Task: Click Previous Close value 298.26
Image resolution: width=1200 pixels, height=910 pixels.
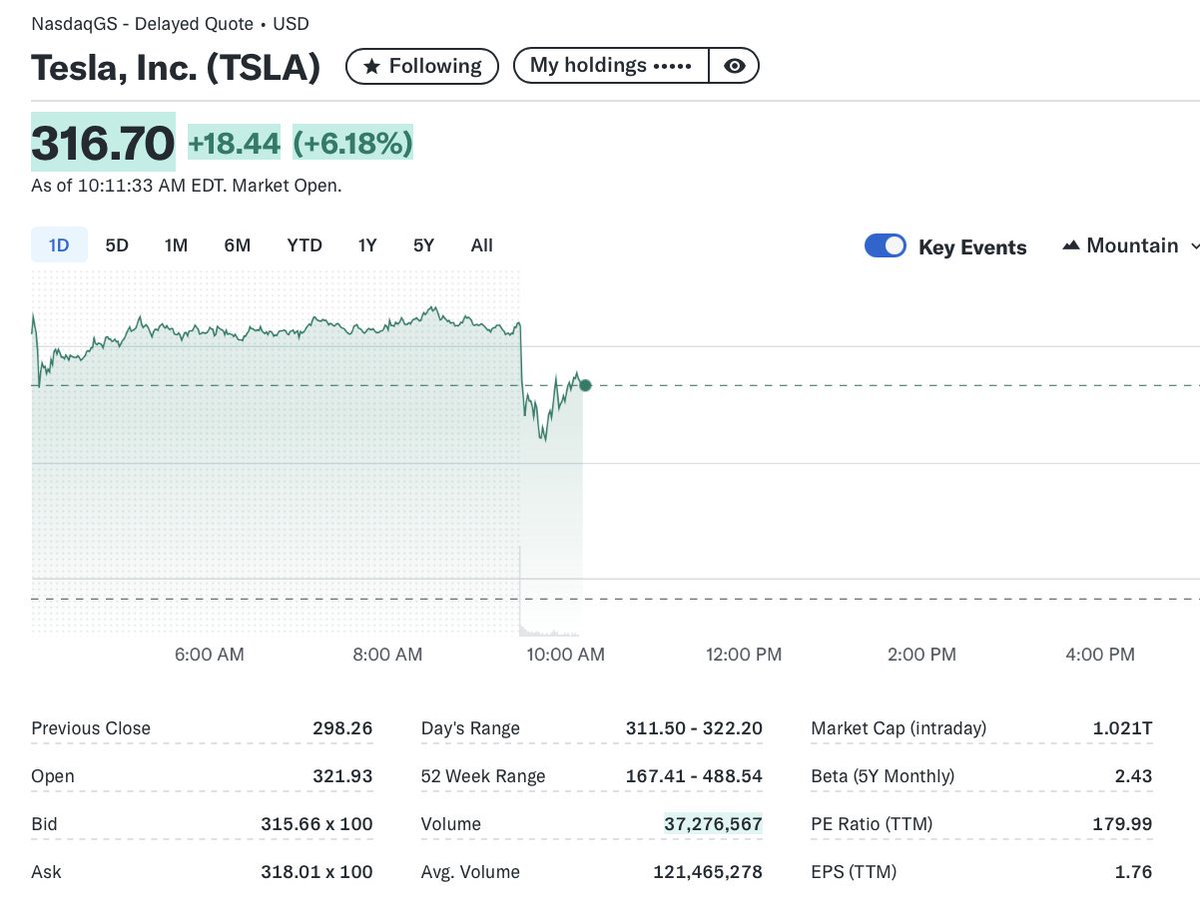Action: coord(342,728)
